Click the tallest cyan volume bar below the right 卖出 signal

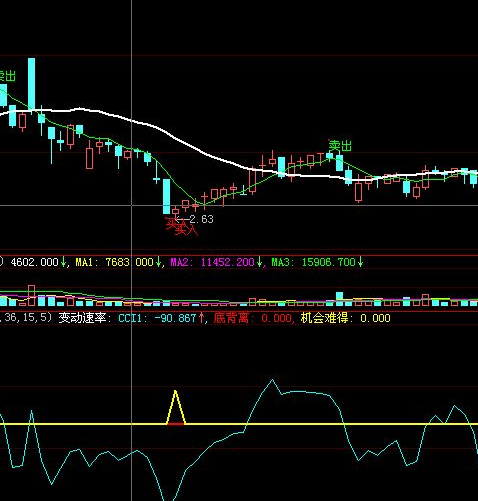click(339, 299)
